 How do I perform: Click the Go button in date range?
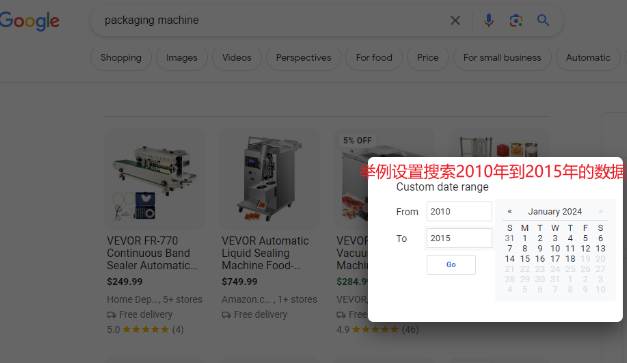451,265
